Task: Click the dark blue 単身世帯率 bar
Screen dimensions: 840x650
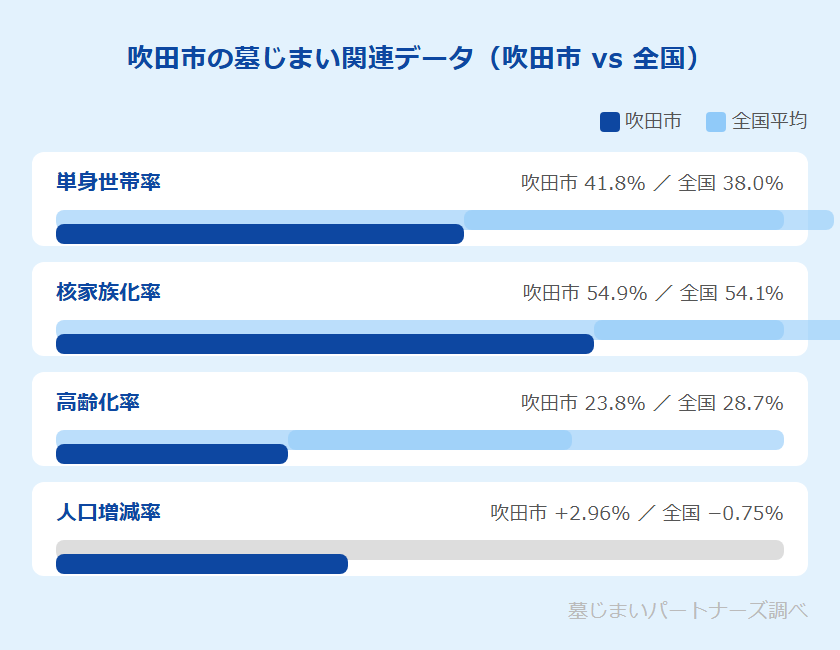Action: click(x=260, y=234)
